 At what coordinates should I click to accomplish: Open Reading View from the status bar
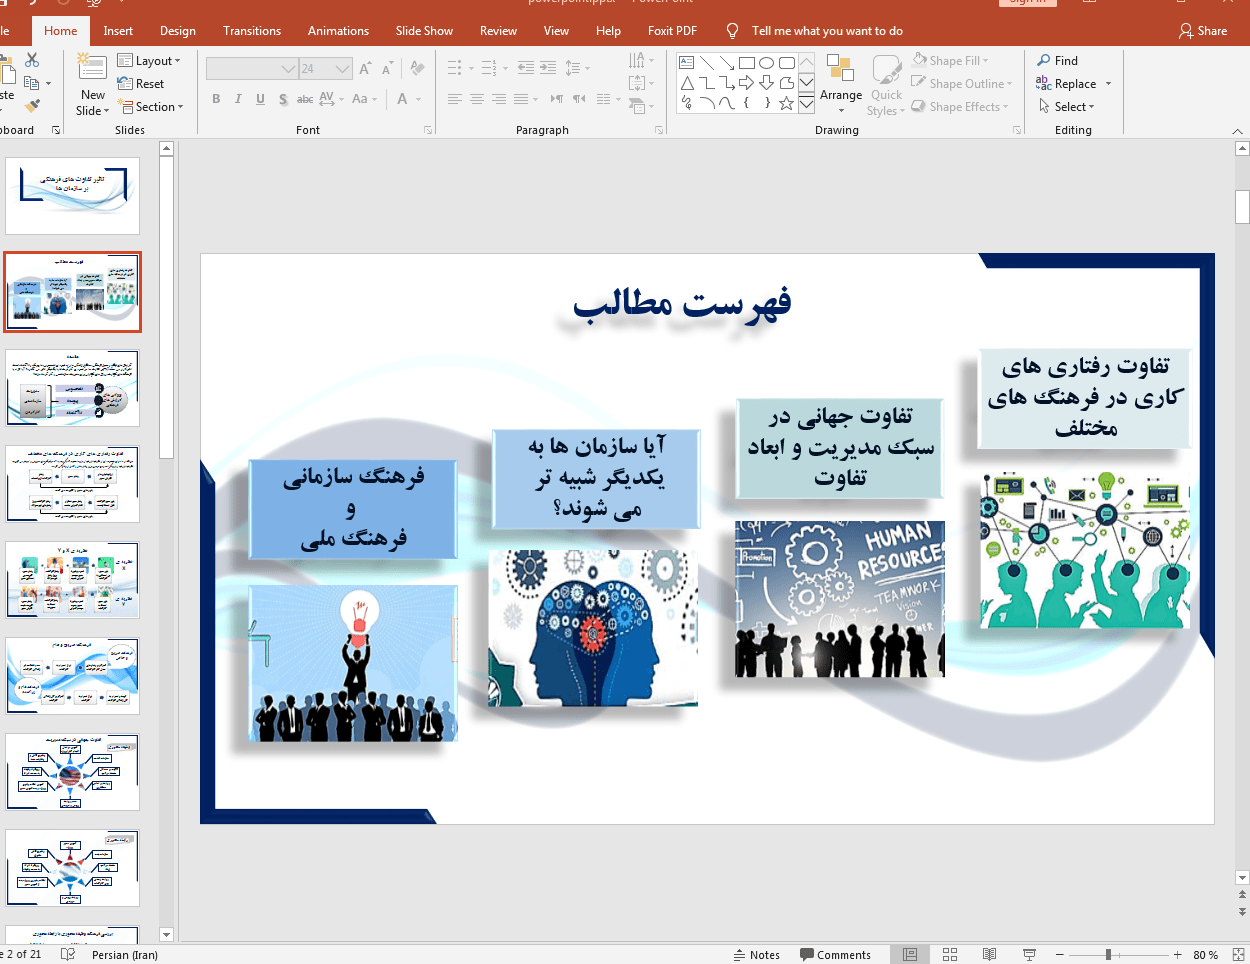click(x=989, y=954)
